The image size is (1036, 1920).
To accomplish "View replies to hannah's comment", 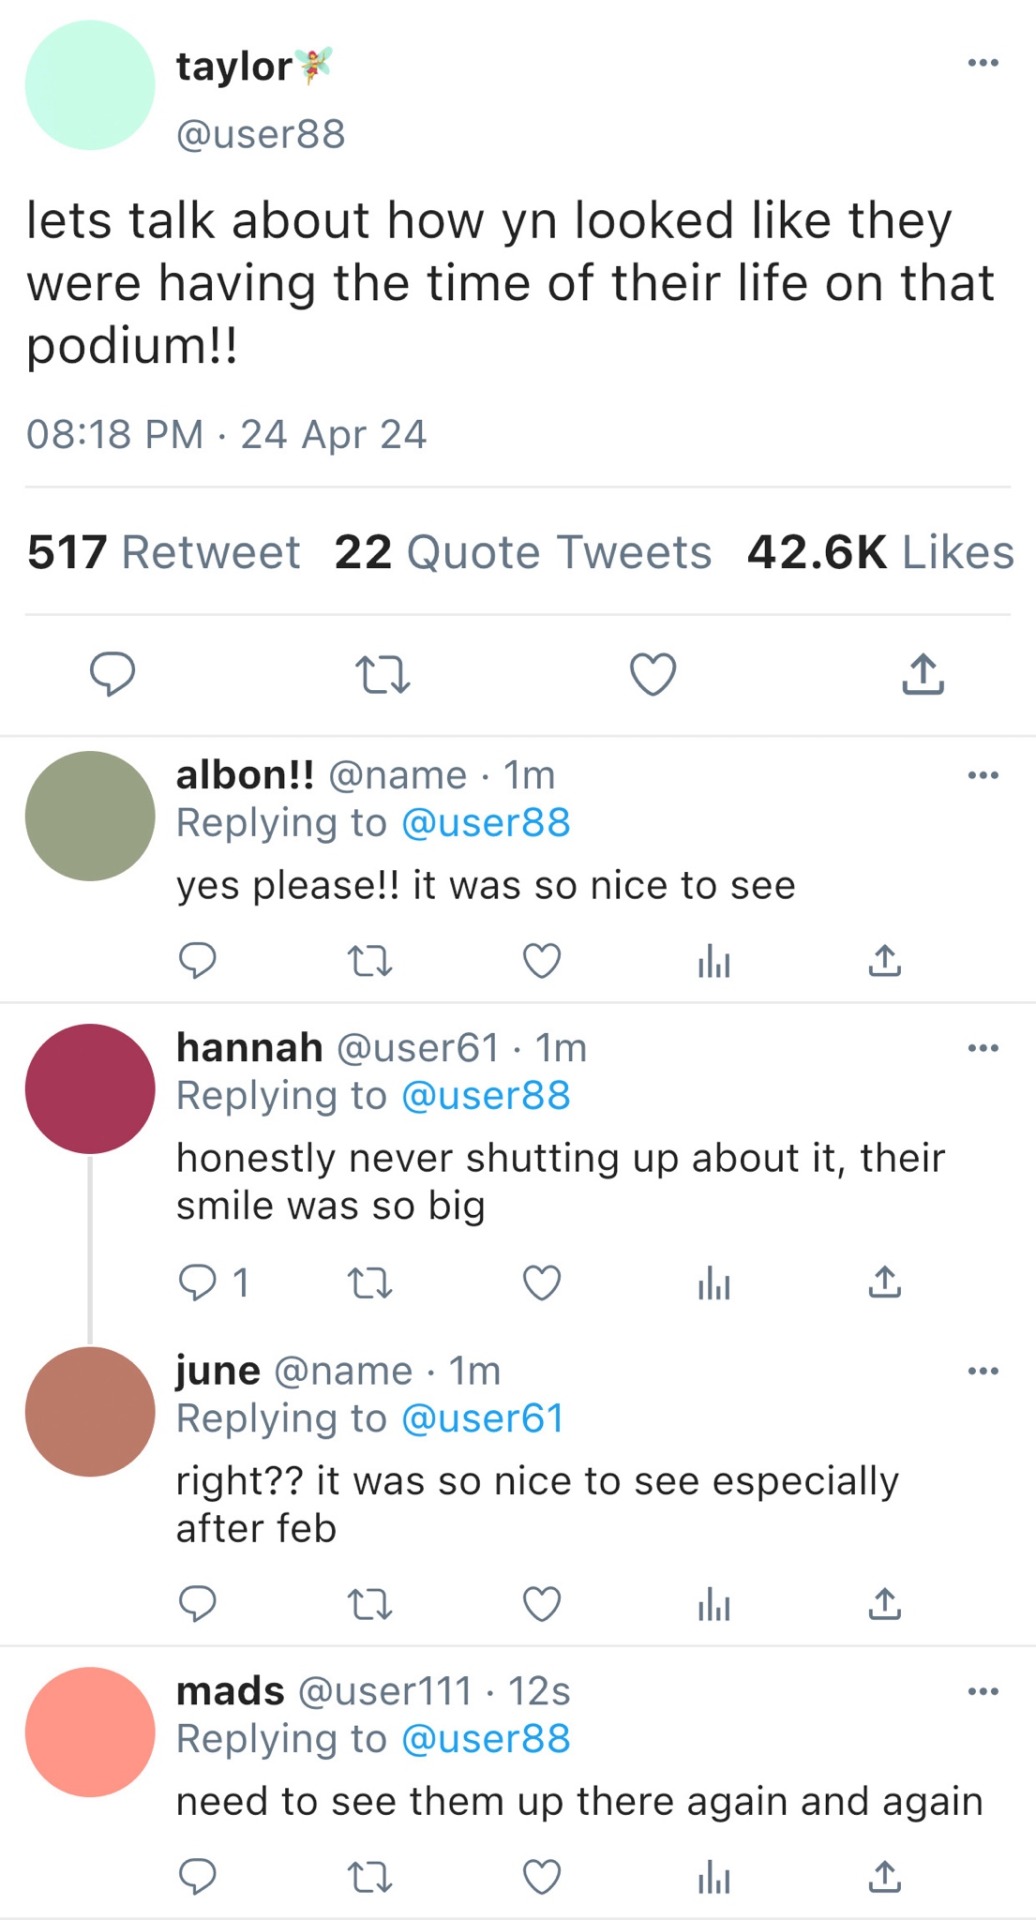I will click(x=211, y=1282).
